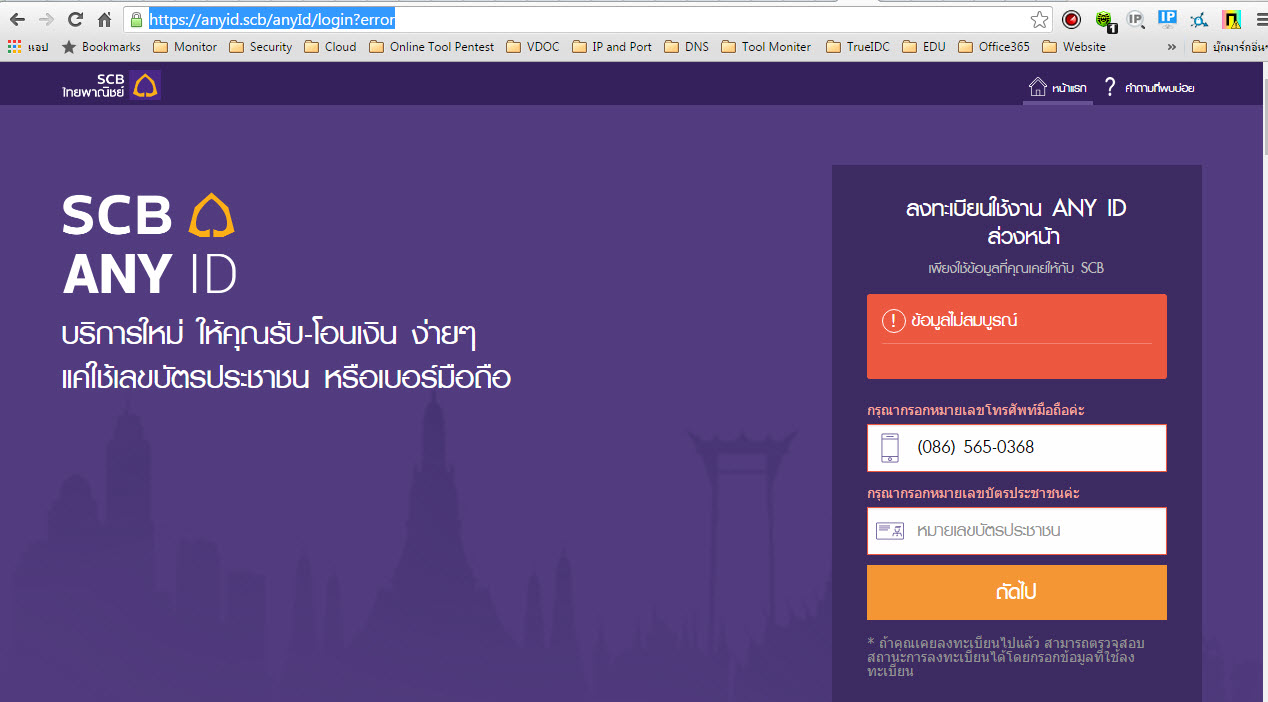Click the yellow and black extension icon
The height and width of the screenshot is (702, 1268).
click(1231, 19)
